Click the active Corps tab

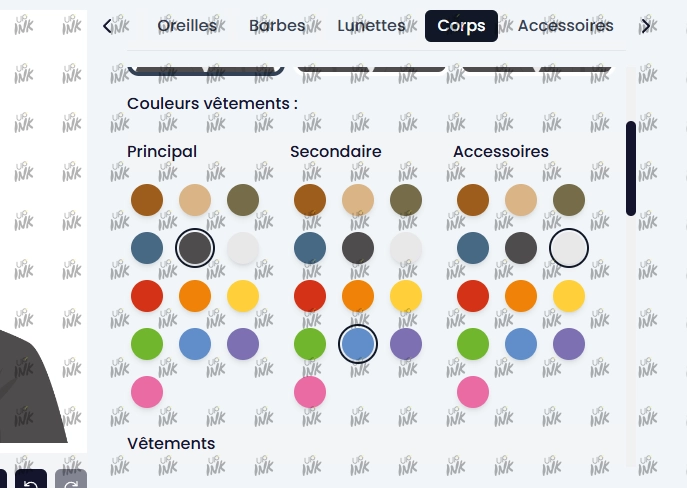[x=461, y=26]
